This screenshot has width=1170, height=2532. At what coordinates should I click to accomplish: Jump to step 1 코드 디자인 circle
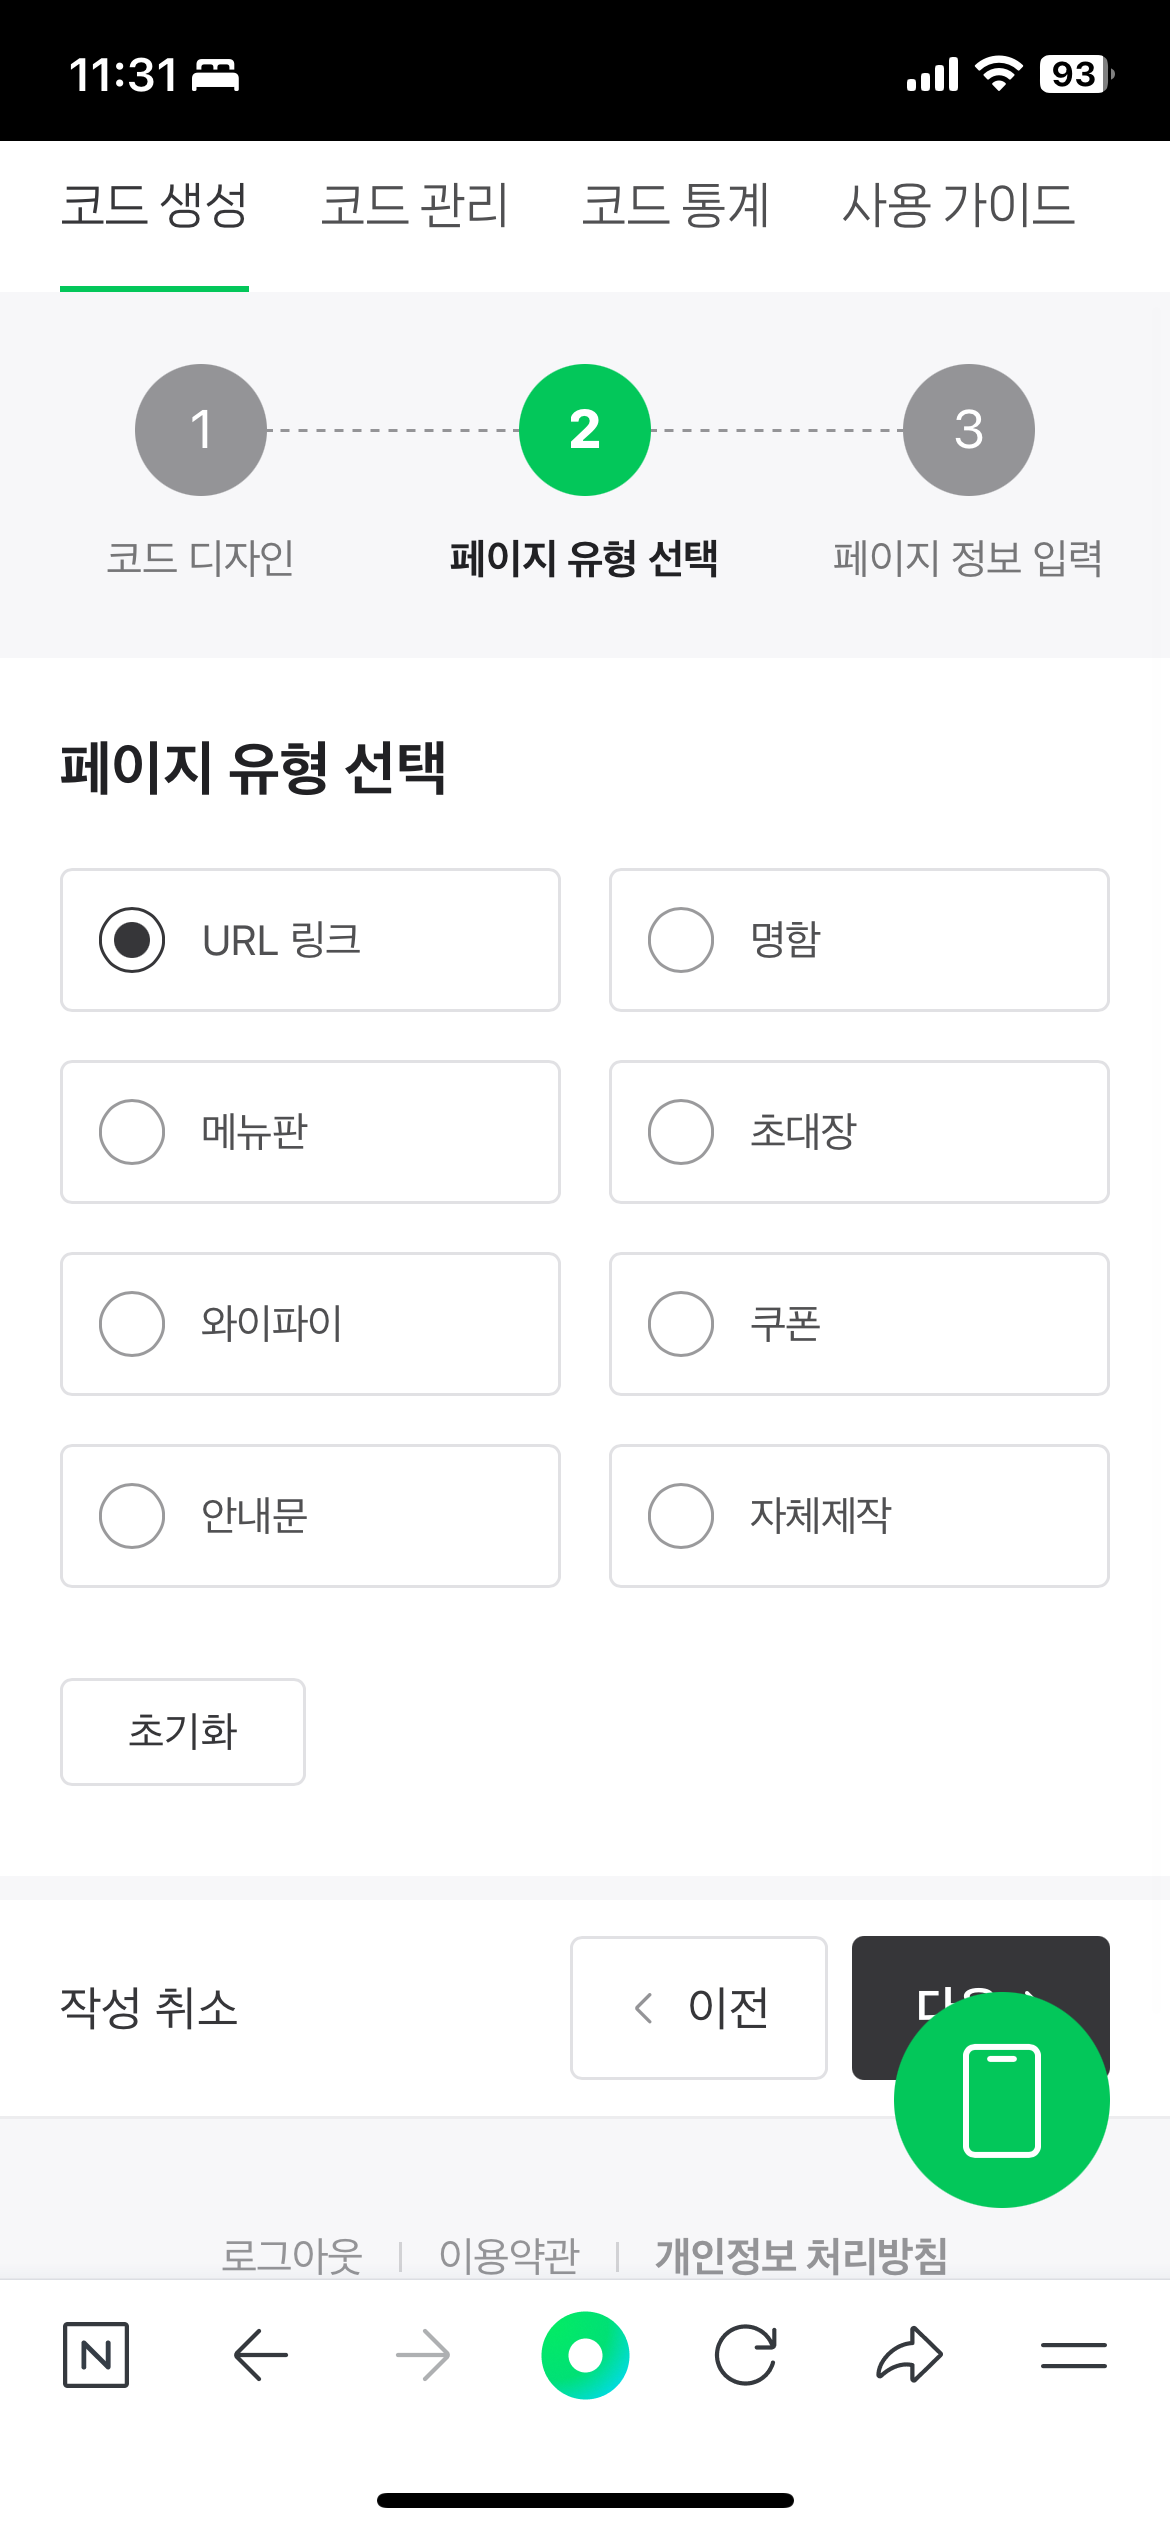(201, 430)
